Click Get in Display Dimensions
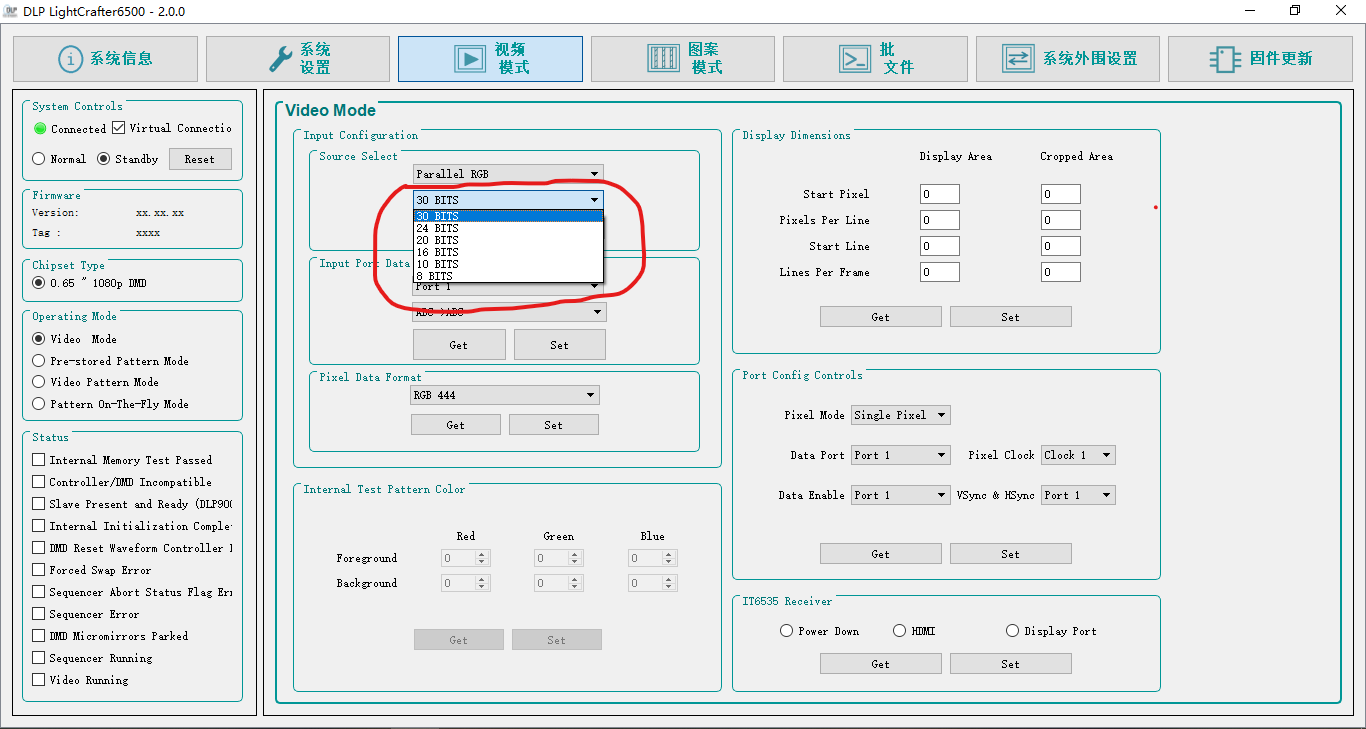Screen dimensions: 1366x729 (881, 317)
